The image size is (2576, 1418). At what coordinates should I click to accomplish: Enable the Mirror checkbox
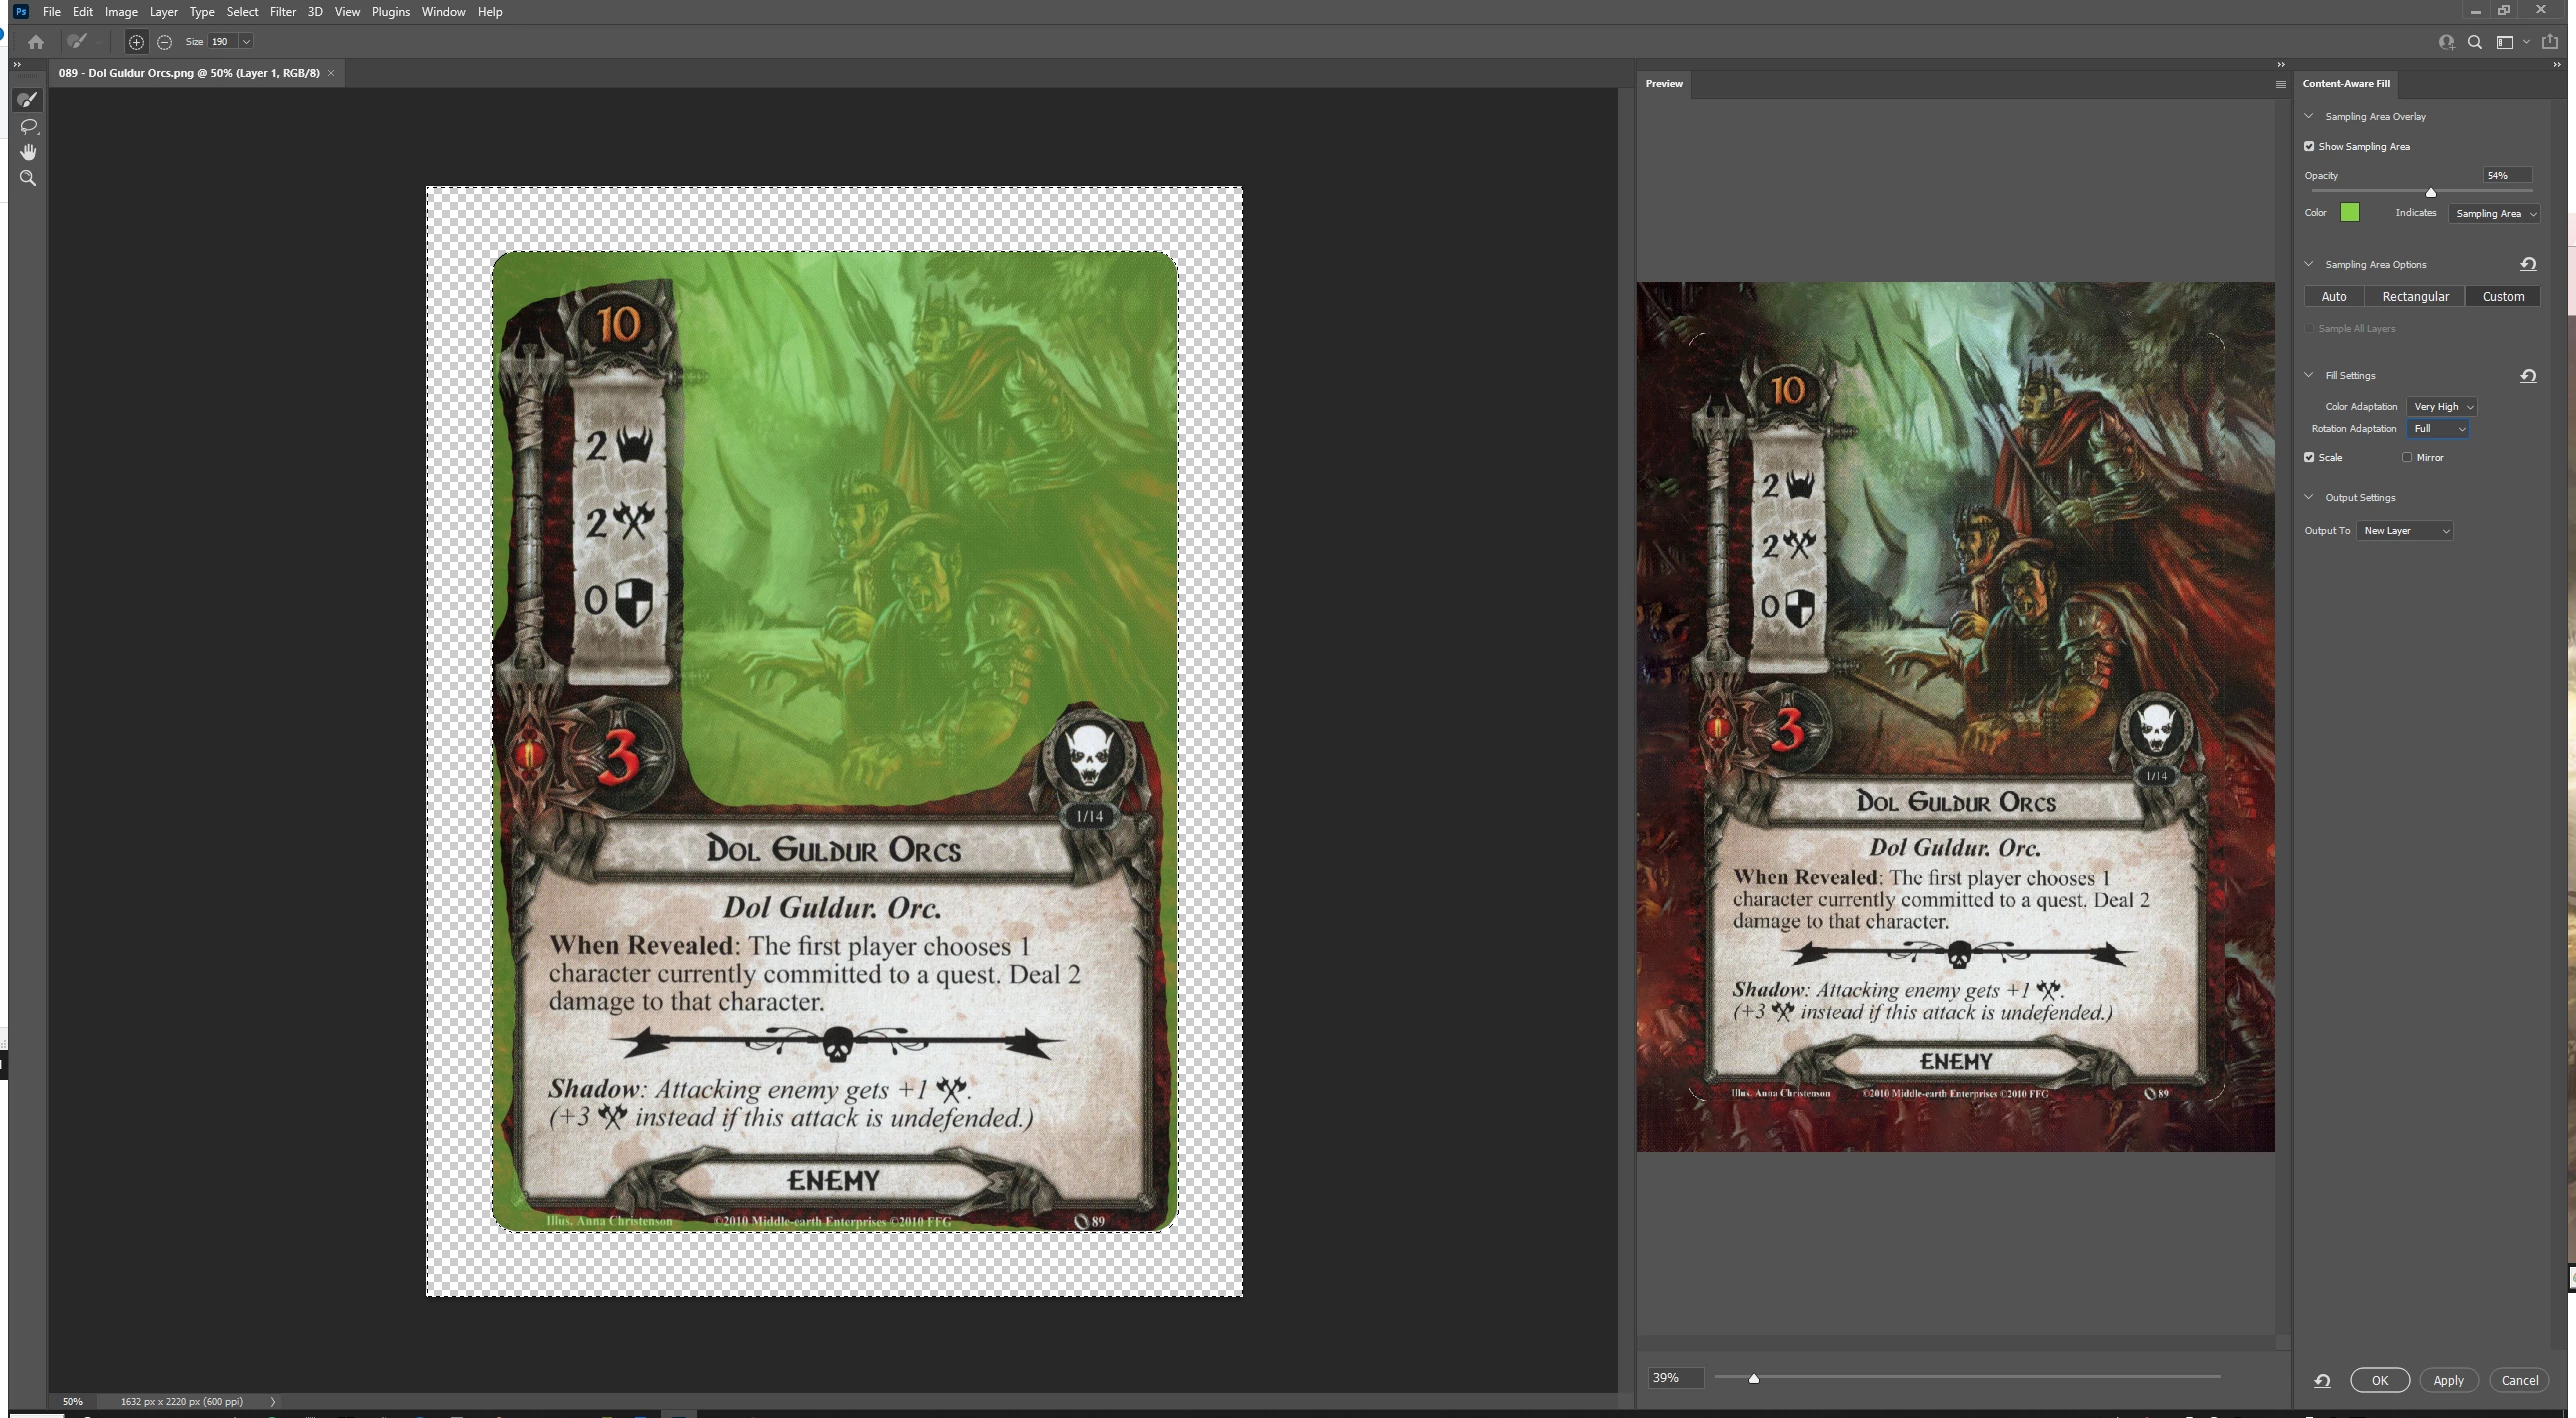[x=2407, y=457]
